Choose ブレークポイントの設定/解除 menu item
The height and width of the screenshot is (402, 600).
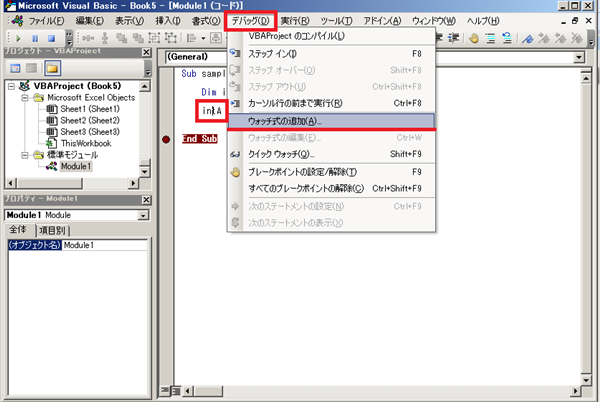[x=331, y=172]
